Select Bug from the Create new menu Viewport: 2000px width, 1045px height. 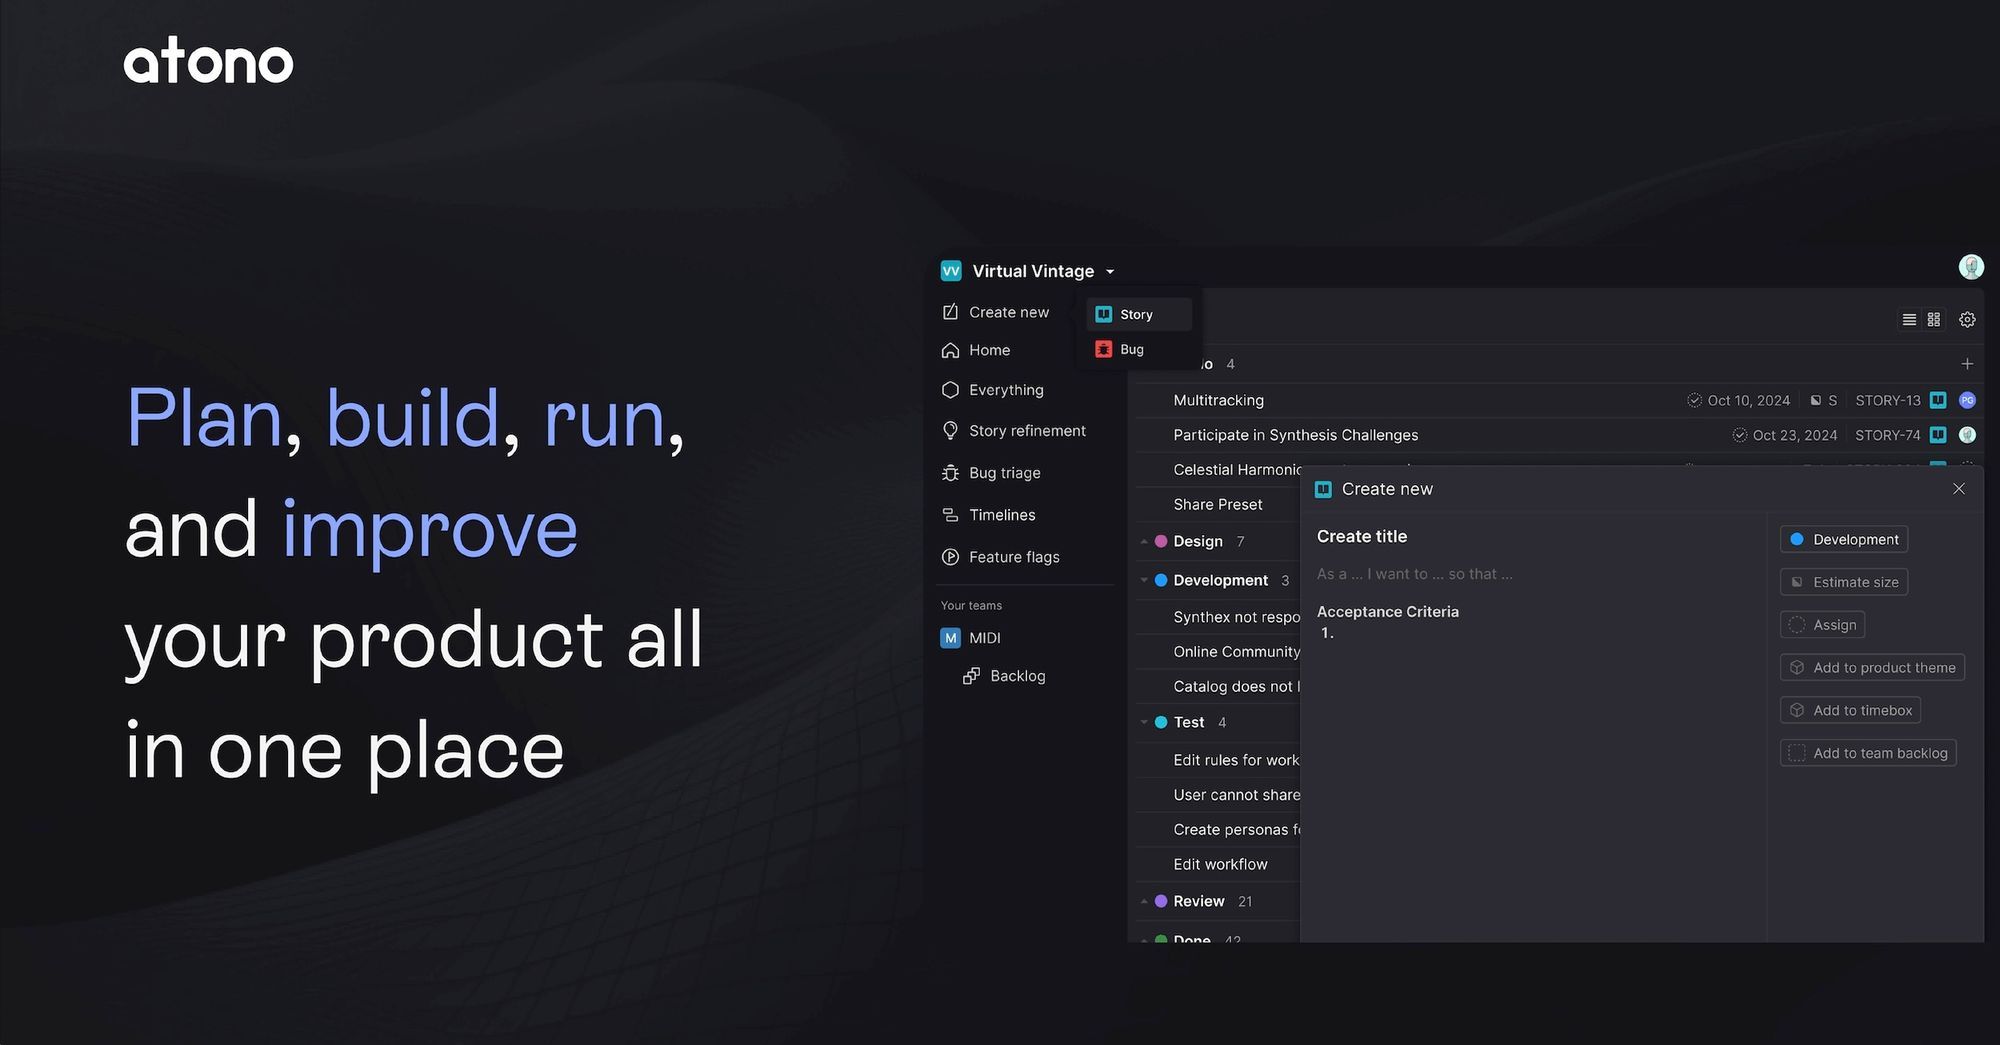pos(1131,349)
